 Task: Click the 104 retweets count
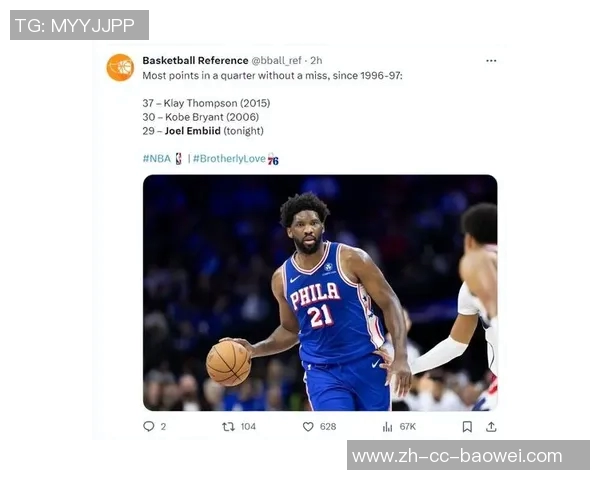click(x=248, y=426)
